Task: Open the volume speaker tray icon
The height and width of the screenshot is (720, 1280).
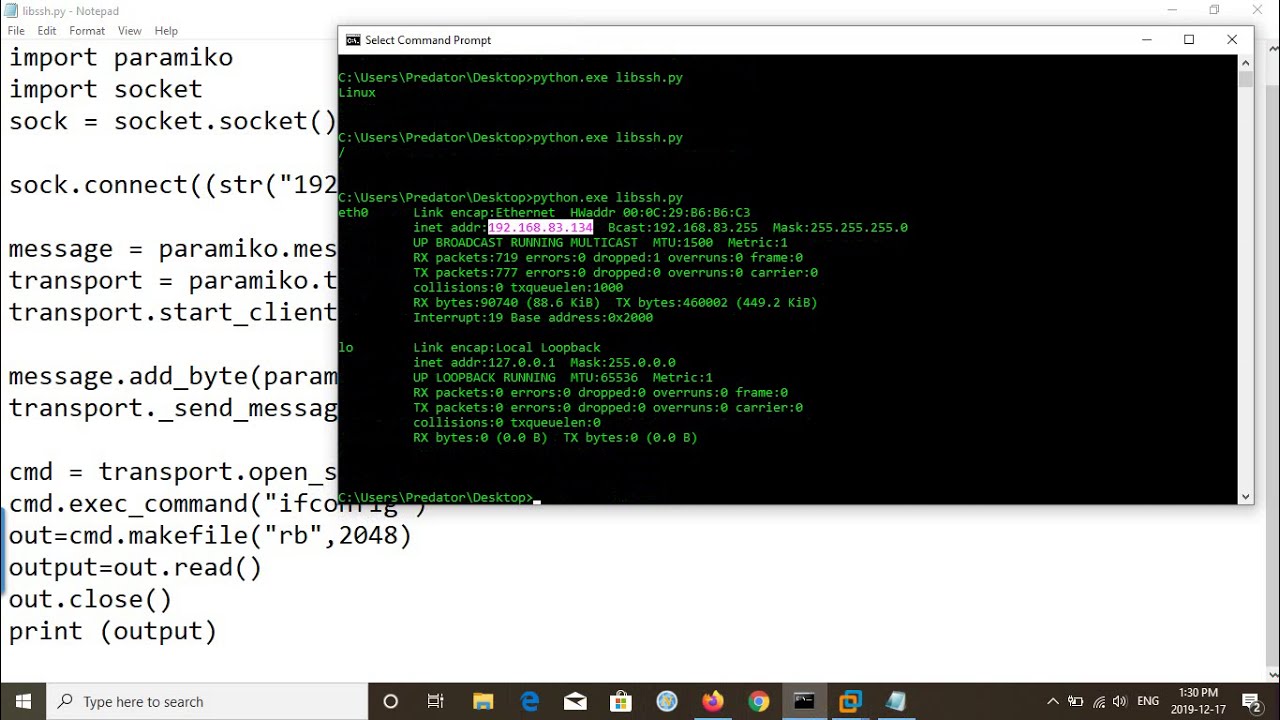Action: 1119,701
